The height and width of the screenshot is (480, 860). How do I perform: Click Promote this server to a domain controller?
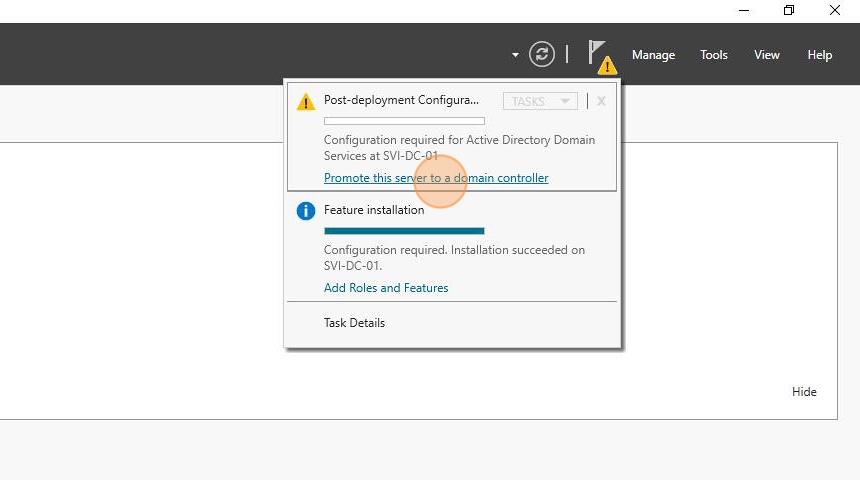click(x=436, y=178)
